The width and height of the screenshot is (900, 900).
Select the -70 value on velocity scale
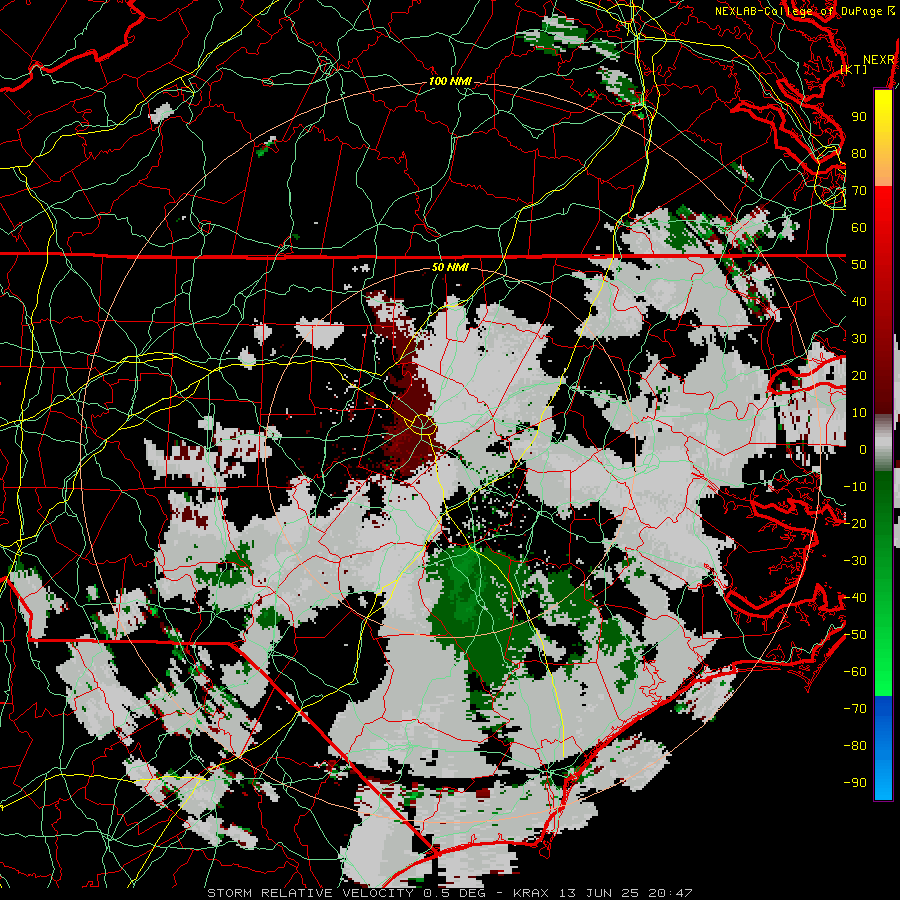[x=855, y=709]
